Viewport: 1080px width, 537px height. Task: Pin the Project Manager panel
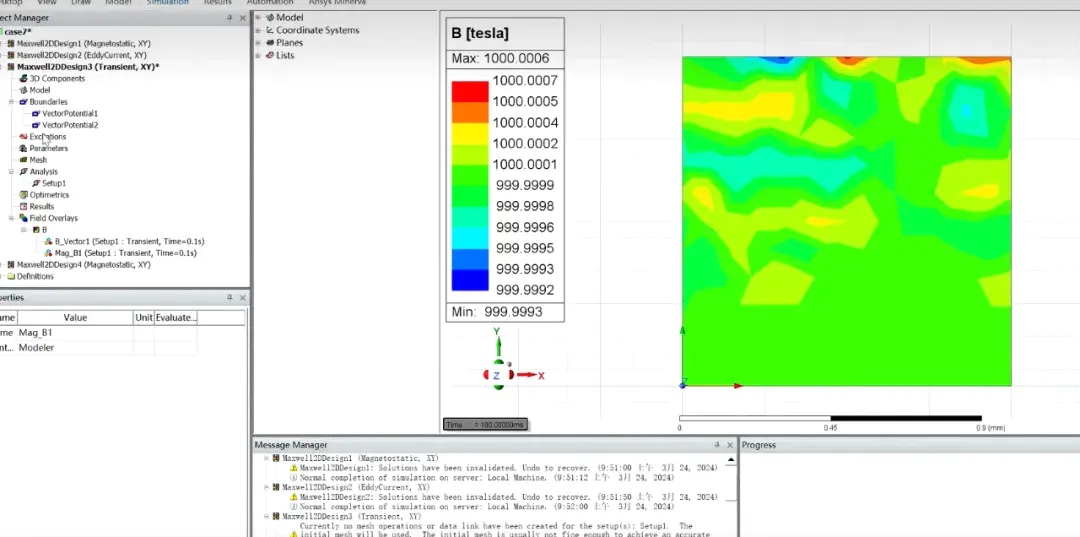point(229,18)
